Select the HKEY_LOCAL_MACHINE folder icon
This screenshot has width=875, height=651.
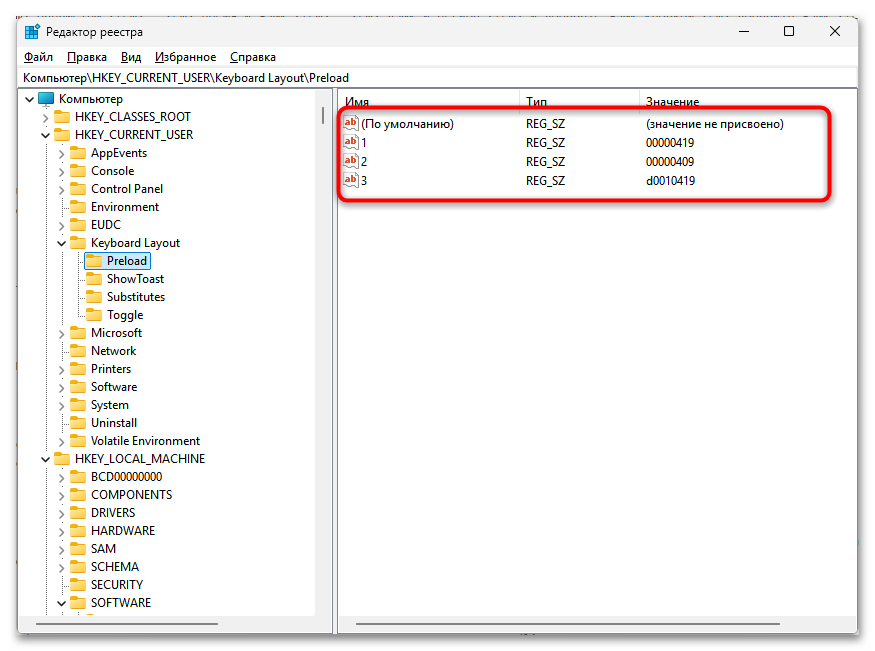click(62, 459)
